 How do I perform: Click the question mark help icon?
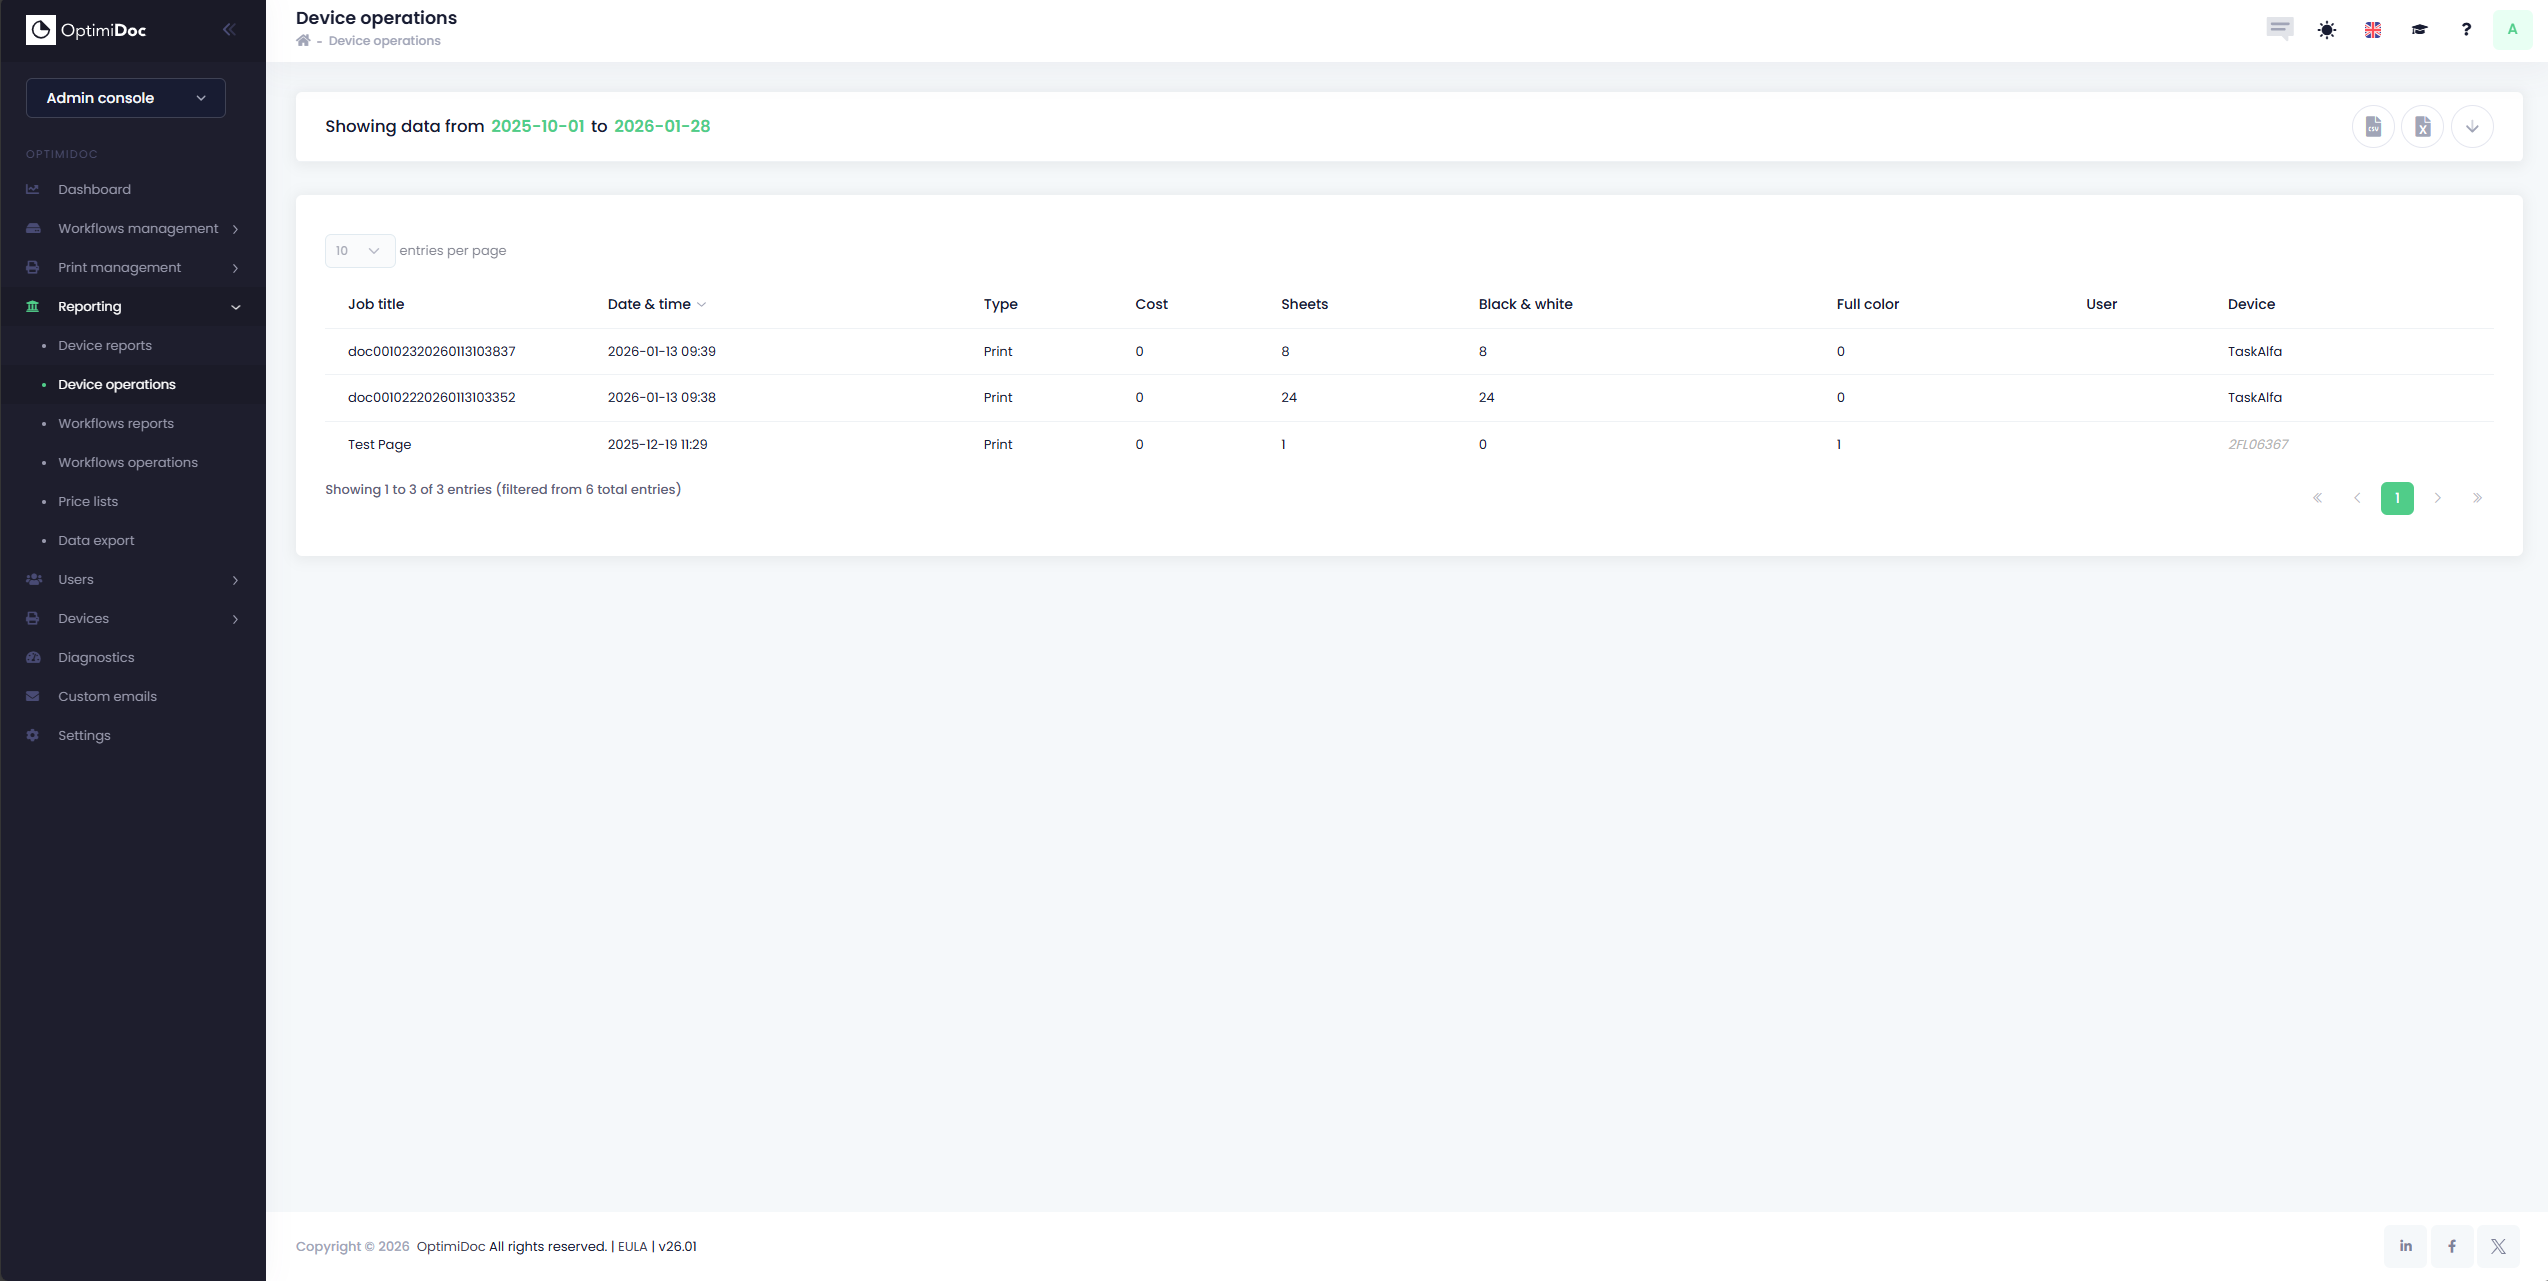click(x=2466, y=30)
